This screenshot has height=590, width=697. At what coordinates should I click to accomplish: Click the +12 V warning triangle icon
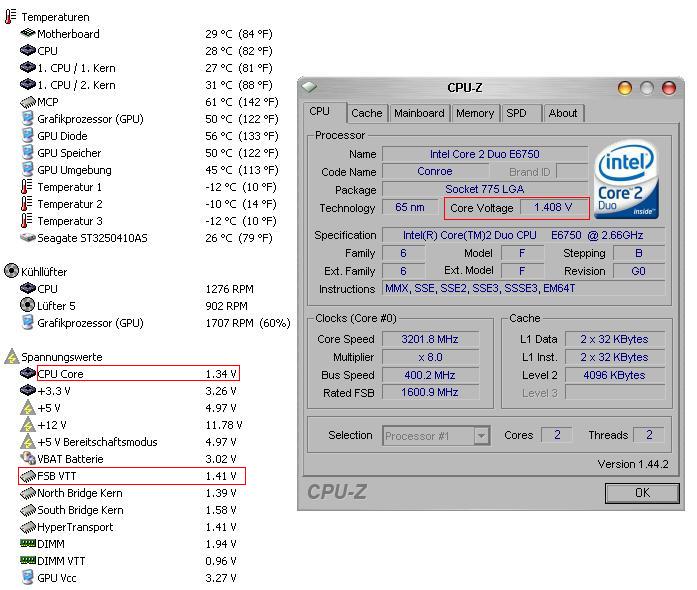28,424
